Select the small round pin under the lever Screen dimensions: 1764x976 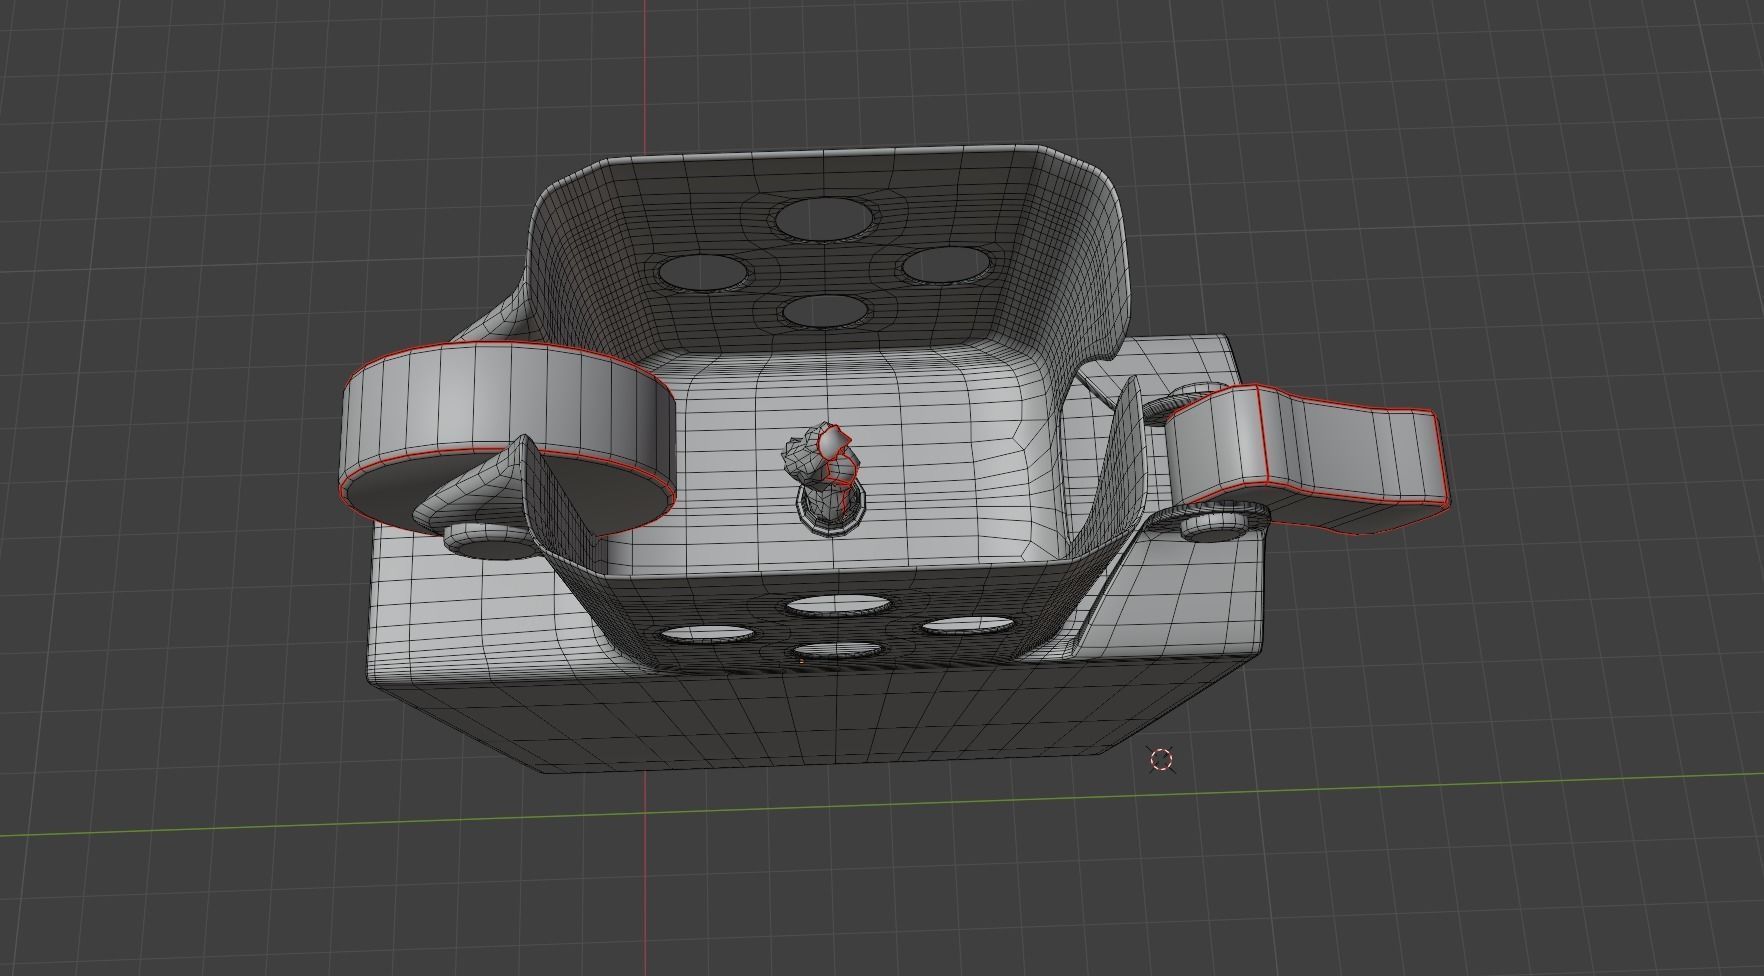pyautogui.click(x=1213, y=526)
